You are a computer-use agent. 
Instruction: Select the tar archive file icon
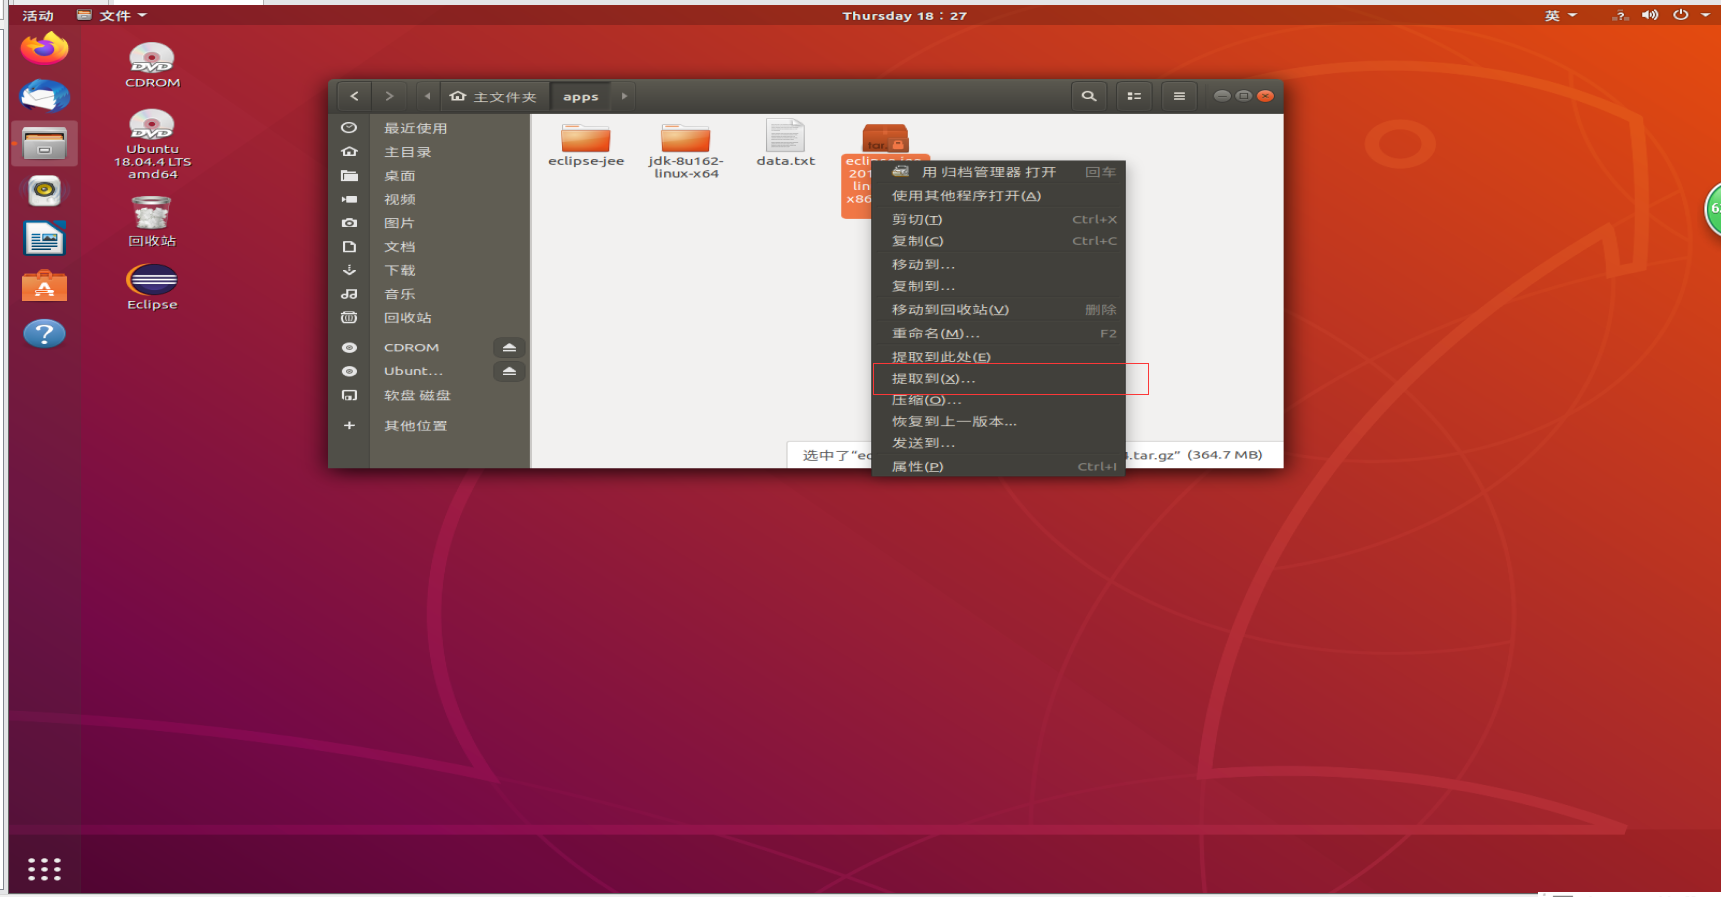(885, 138)
